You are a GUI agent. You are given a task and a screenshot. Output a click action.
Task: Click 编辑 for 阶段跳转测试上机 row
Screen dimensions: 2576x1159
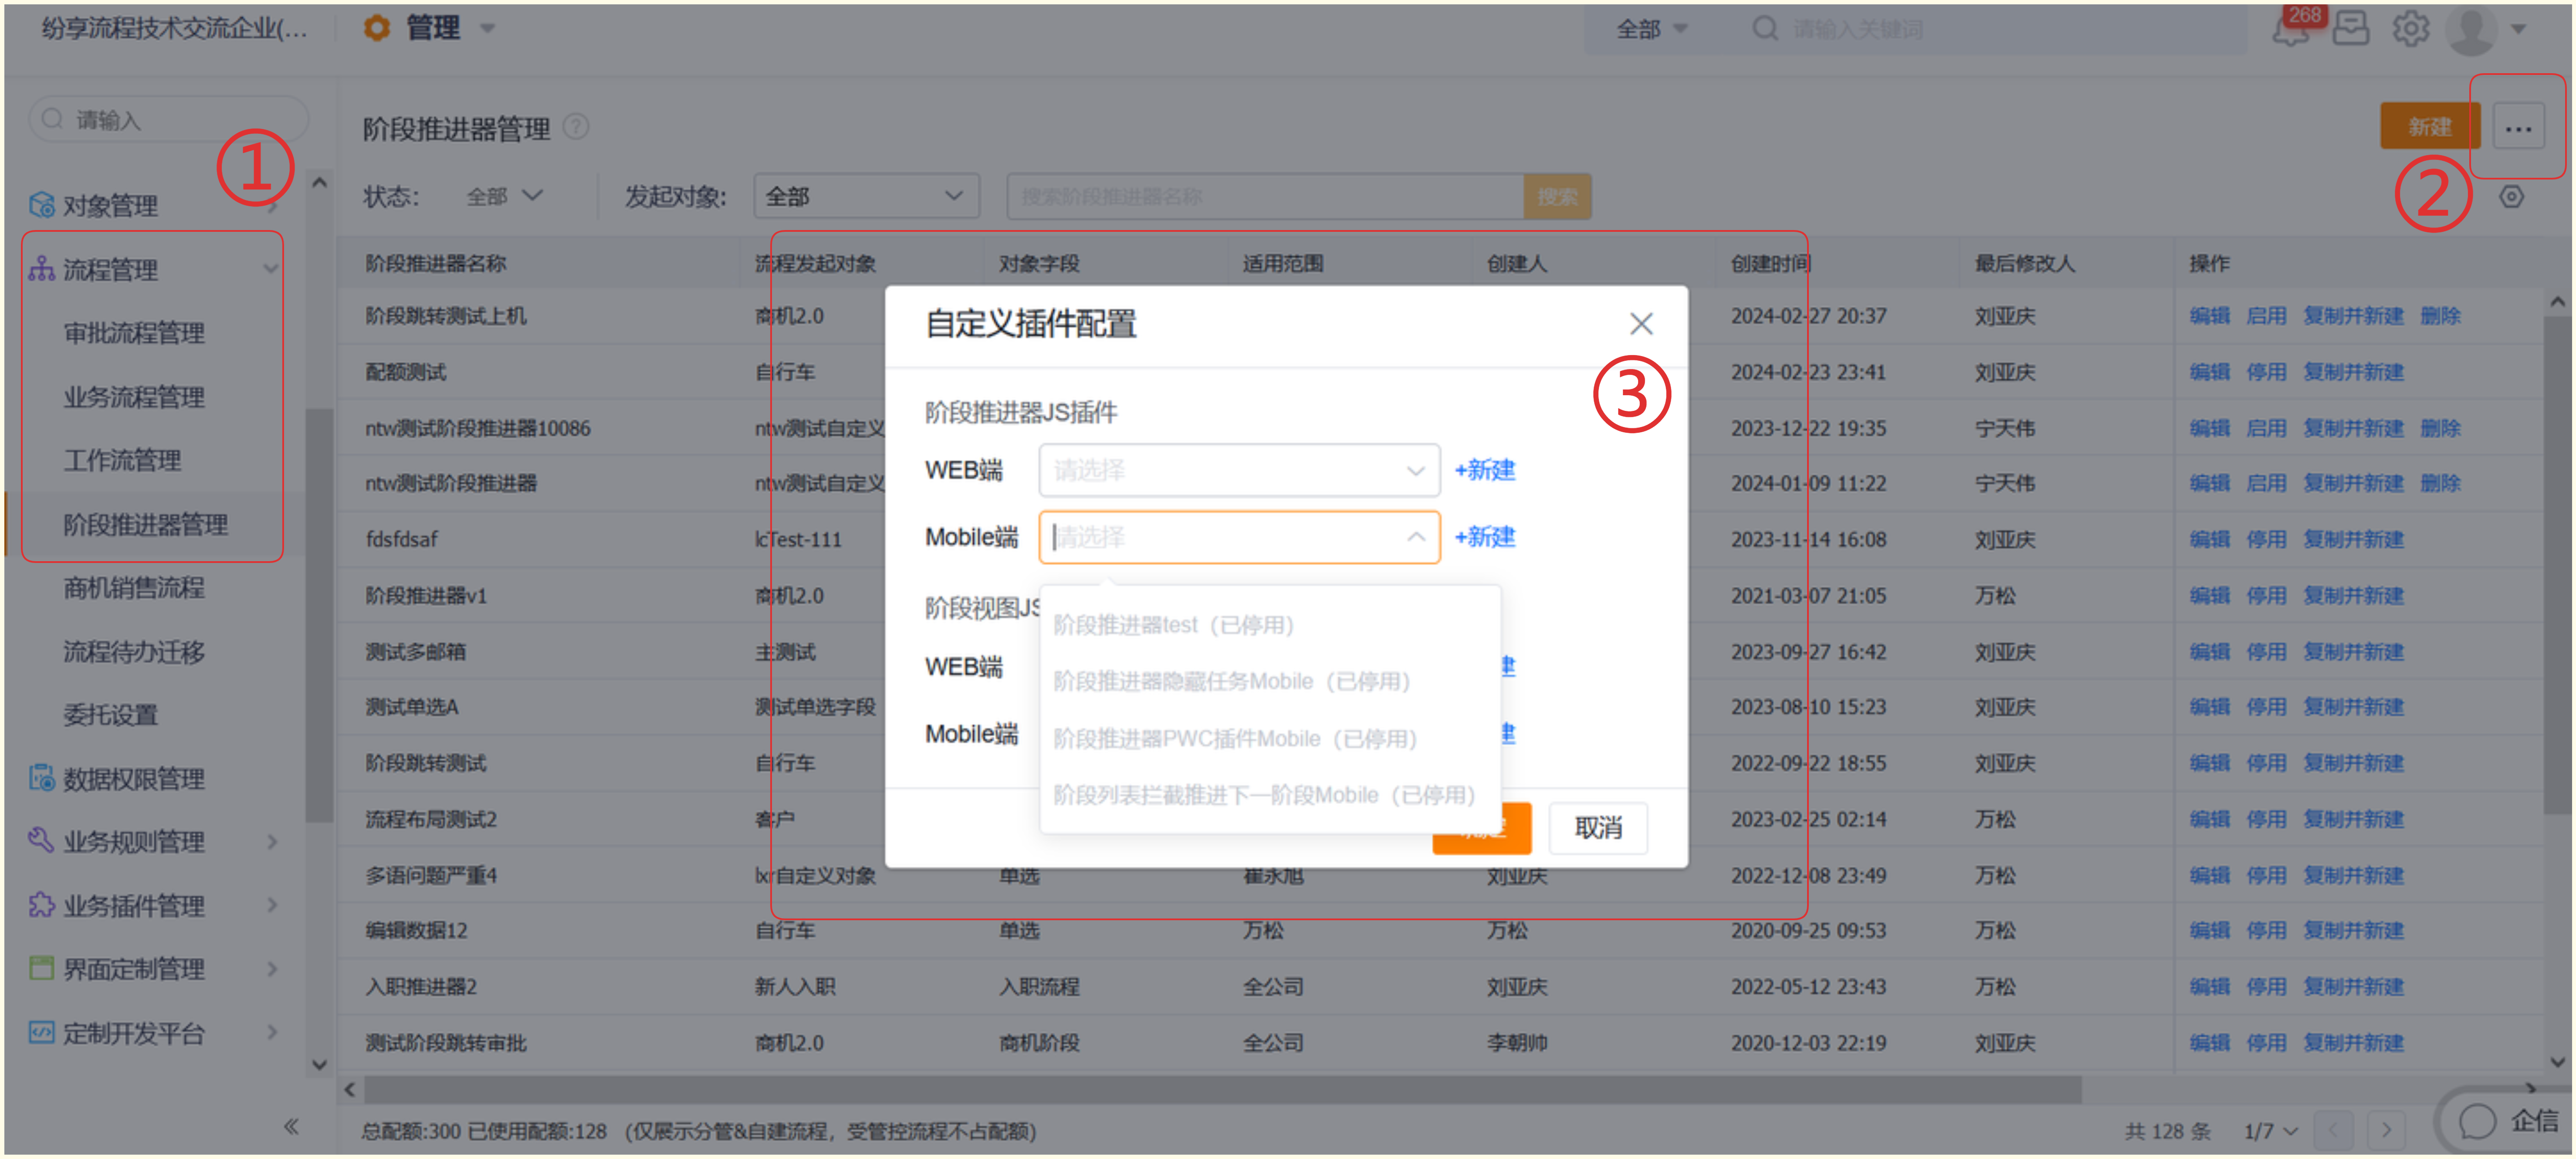2209,316
